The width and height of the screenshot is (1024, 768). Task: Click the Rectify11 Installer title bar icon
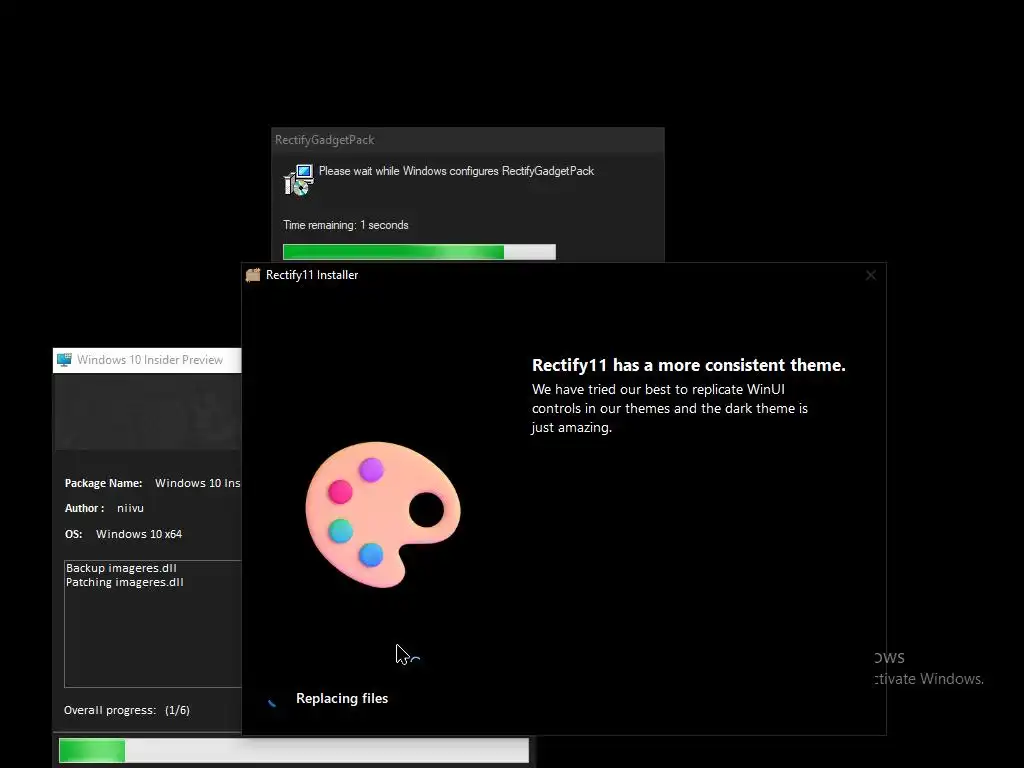tap(253, 275)
